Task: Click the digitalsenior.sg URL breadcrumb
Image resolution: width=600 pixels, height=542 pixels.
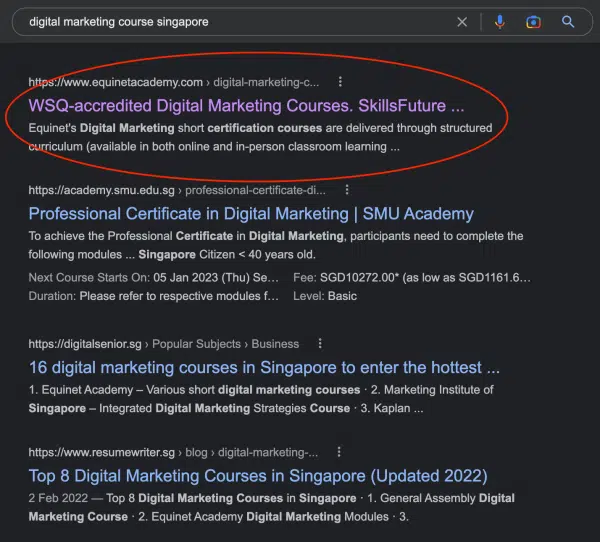Action: [x=164, y=344]
